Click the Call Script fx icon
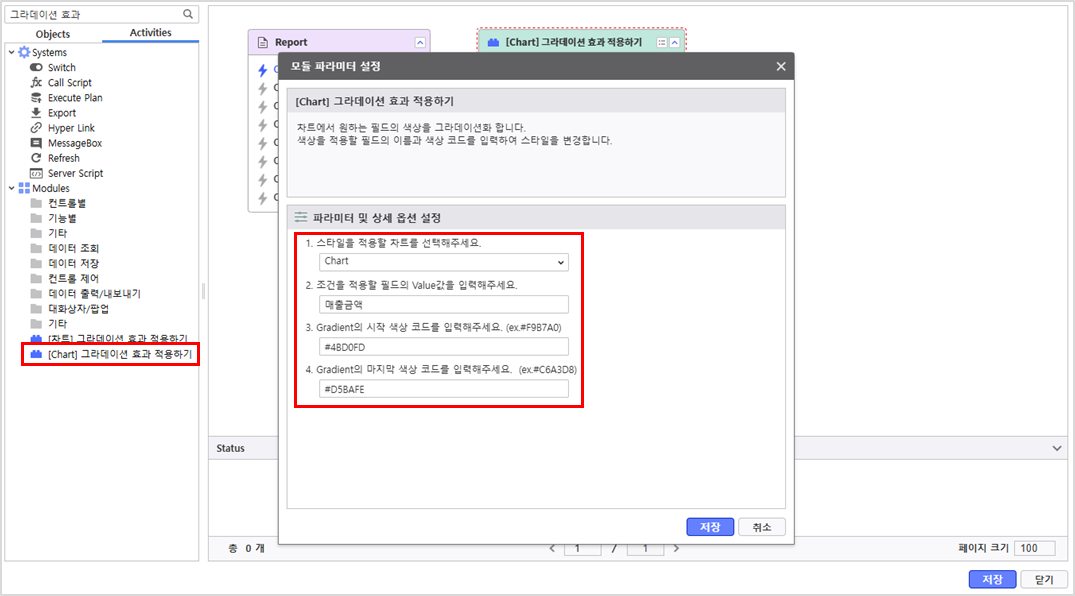Image resolution: width=1075 pixels, height=596 pixels. (36, 82)
